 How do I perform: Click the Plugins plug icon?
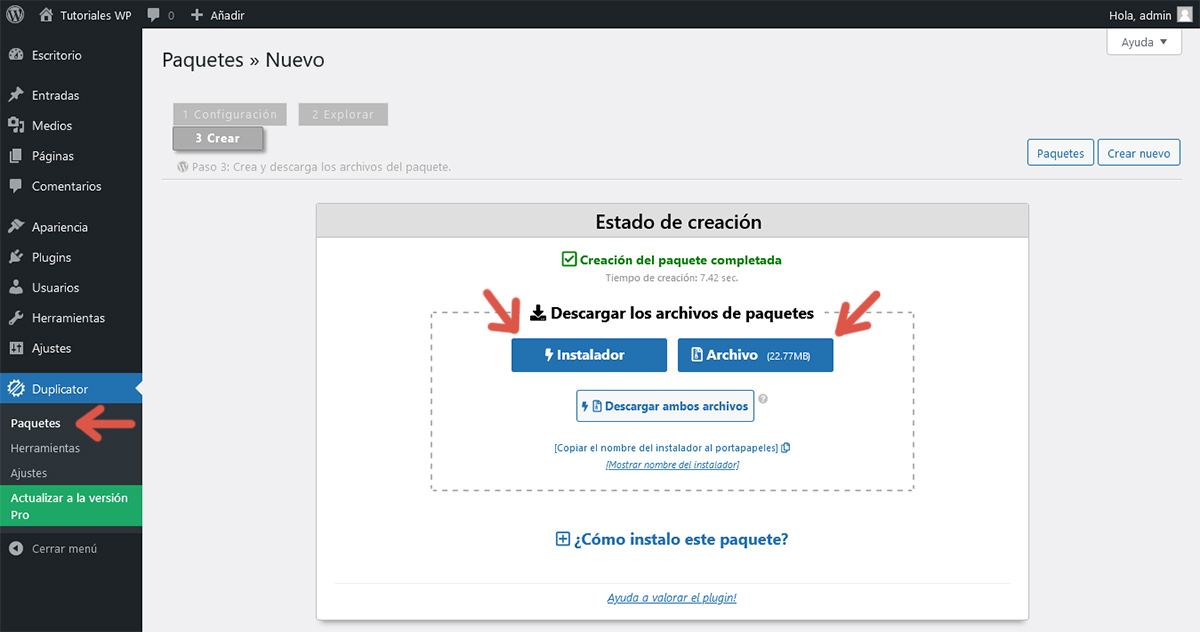point(16,257)
